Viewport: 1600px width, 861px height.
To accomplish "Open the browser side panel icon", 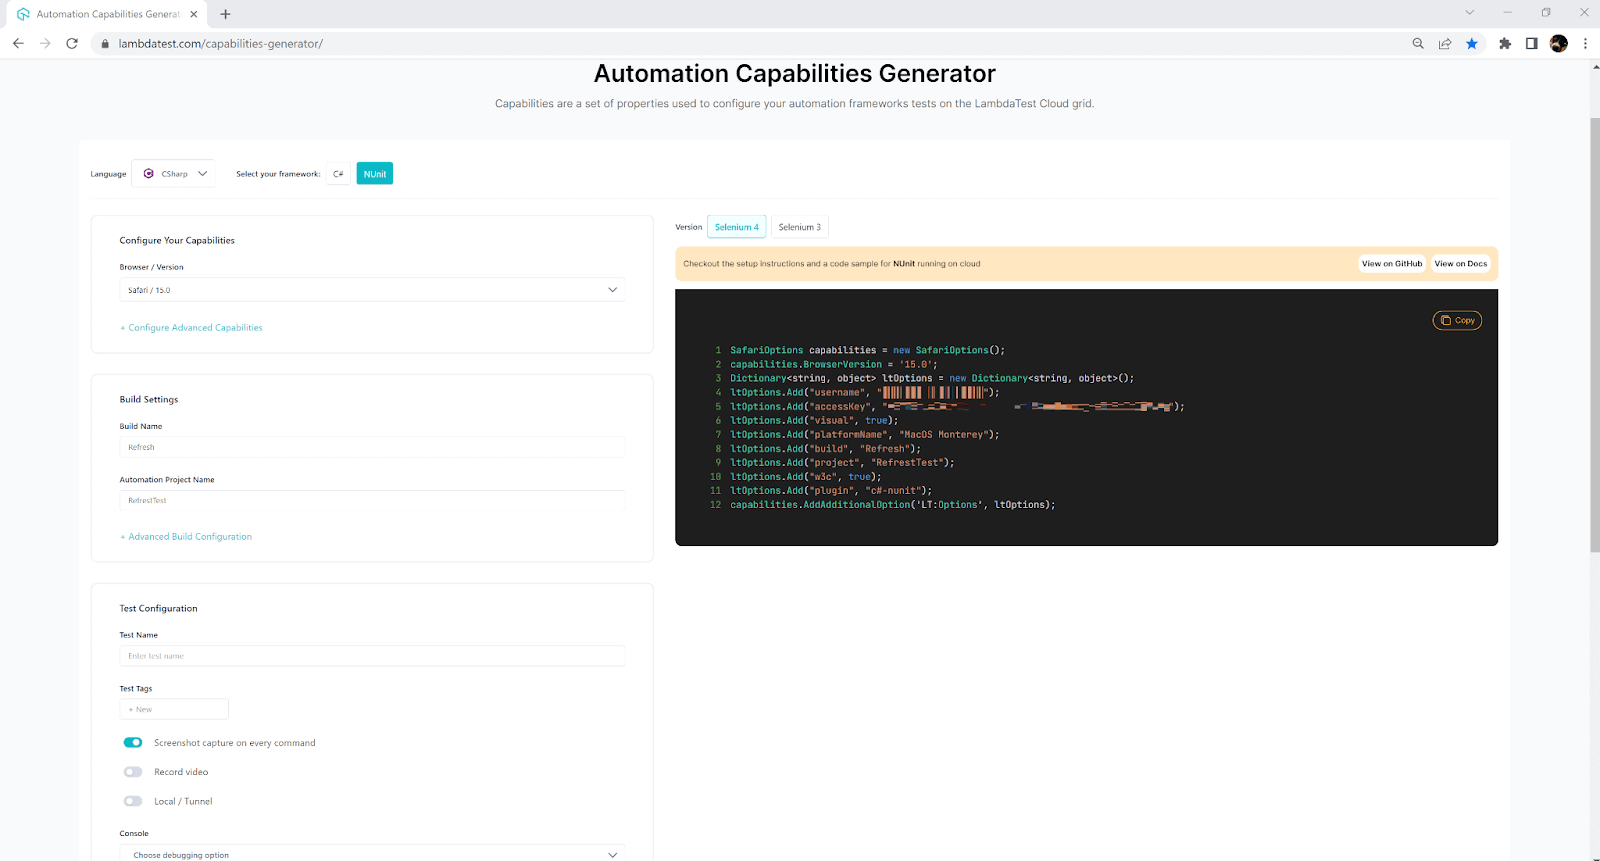I will tap(1531, 43).
